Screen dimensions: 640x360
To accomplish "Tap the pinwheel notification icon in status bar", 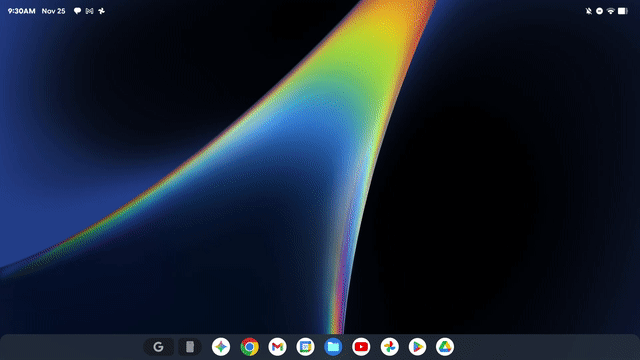I will 102,11.
